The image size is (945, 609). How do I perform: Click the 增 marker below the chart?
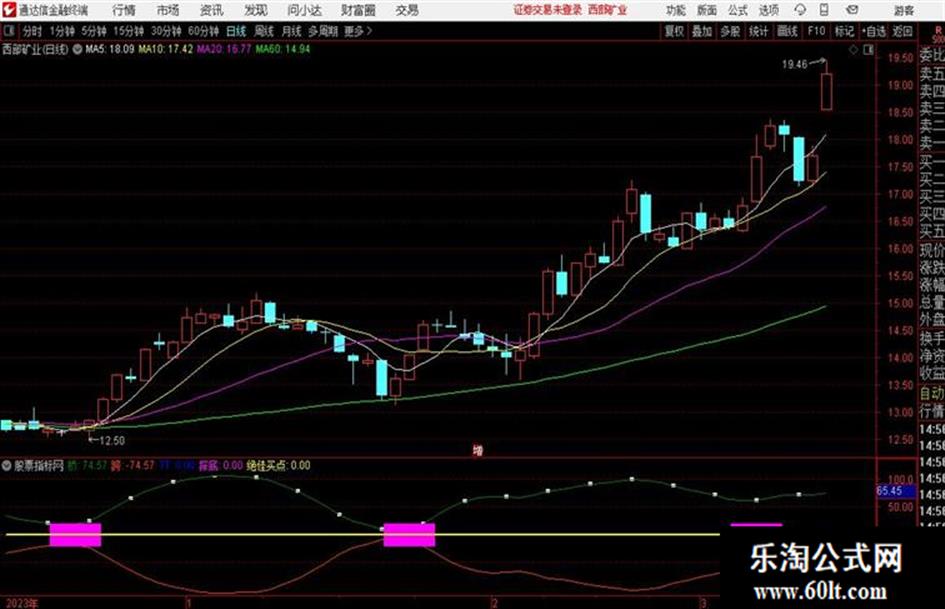pyautogui.click(x=478, y=450)
